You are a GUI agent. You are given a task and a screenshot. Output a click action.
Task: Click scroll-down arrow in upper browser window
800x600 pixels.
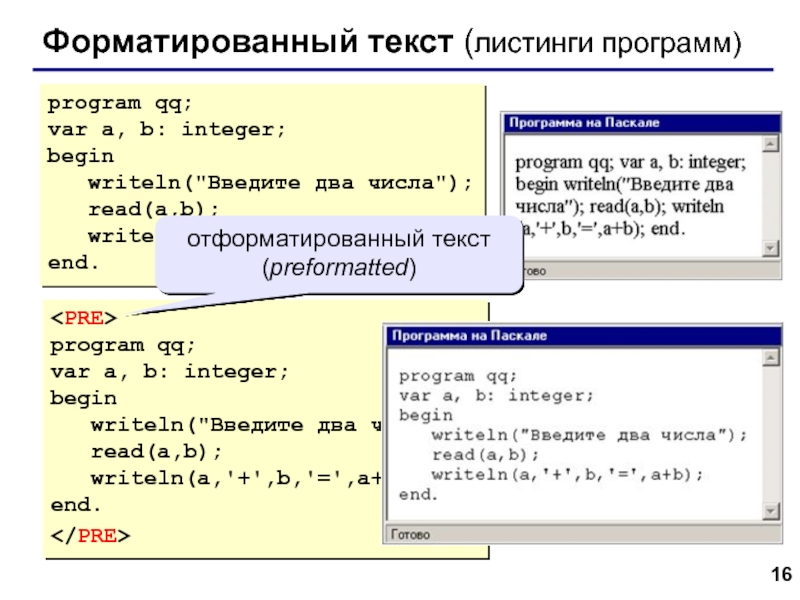click(x=770, y=248)
